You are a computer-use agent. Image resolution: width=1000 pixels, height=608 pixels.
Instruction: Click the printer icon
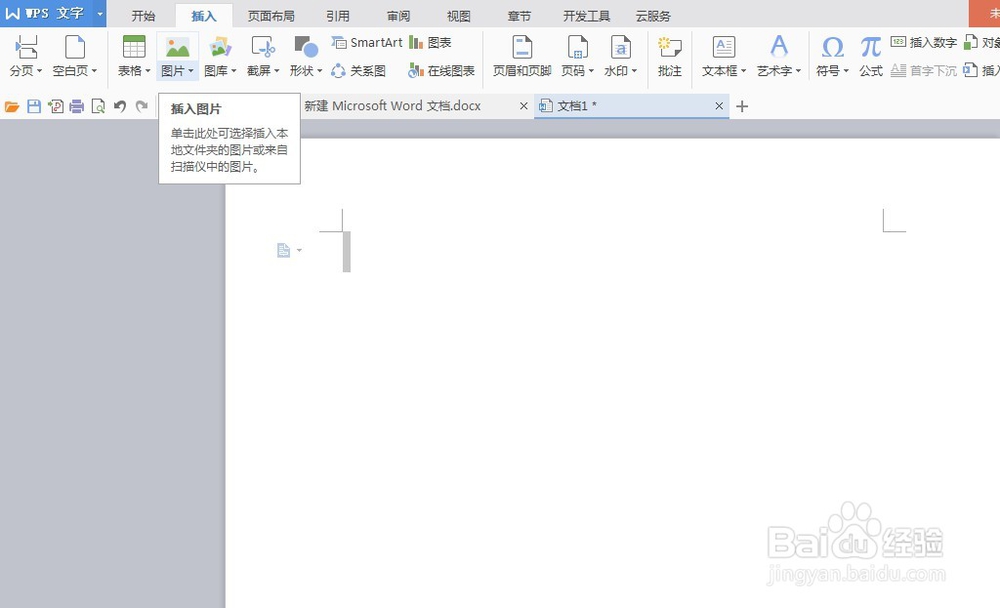point(77,107)
